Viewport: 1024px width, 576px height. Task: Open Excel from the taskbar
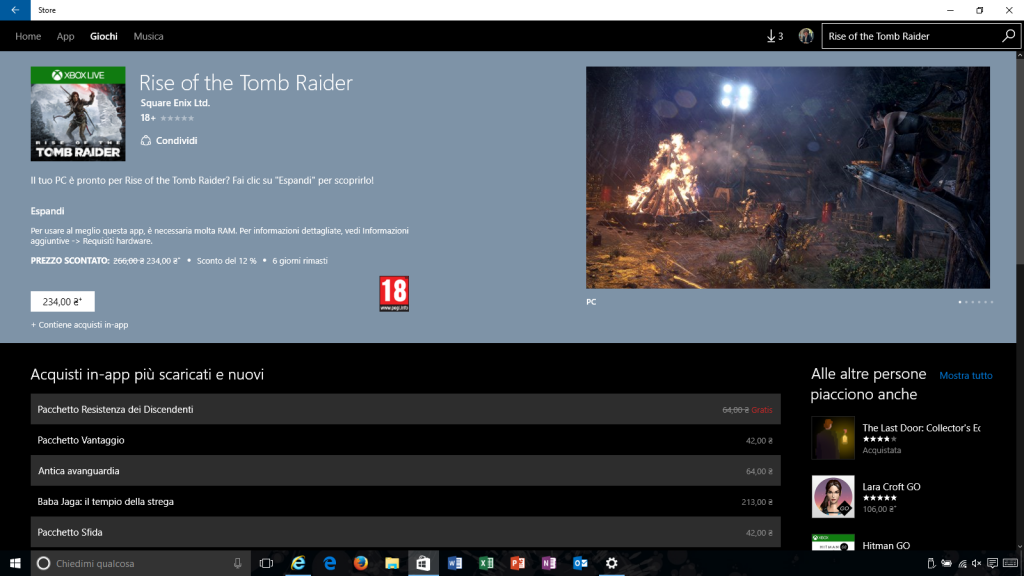click(x=486, y=563)
